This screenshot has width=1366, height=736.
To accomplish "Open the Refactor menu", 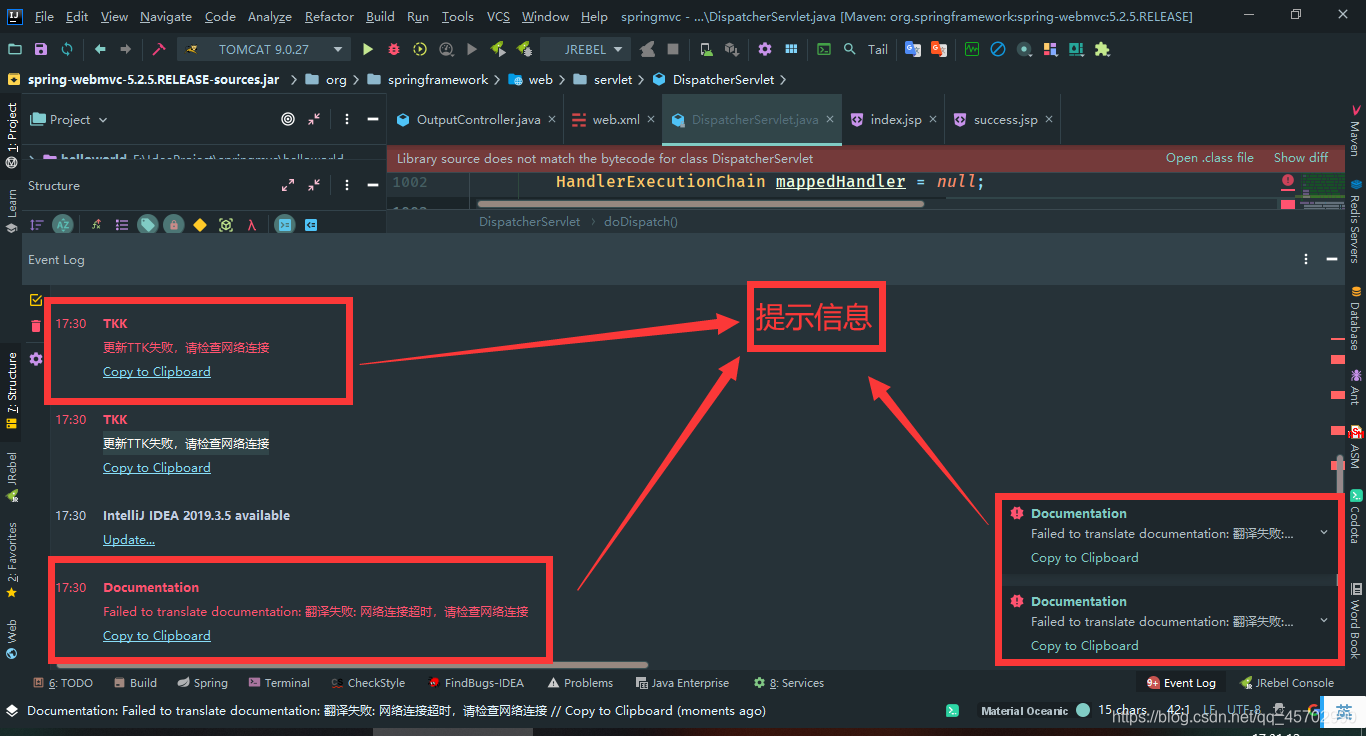I will (x=329, y=16).
